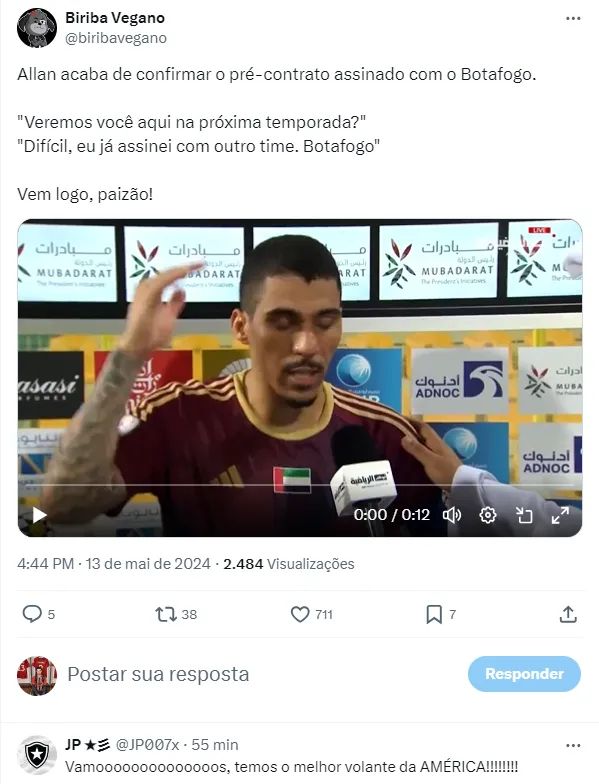The image size is (599, 784).
Task: Open JP's Botafogo profile avatar
Action: coord(36,755)
